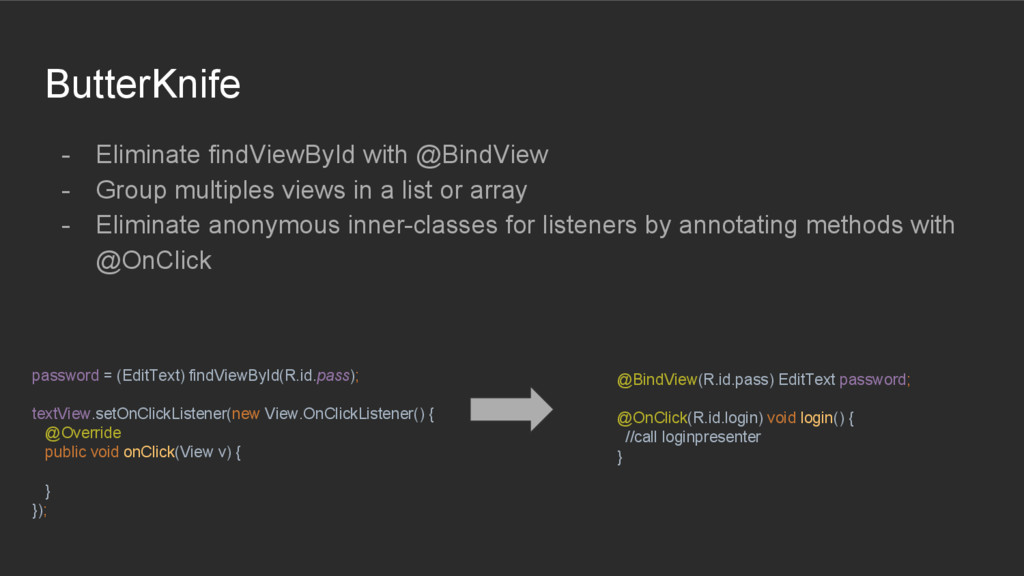Click the 'Eliminate findViewById with @BindView' bullet
The image size is (1024, 576).
tap(321, 155)
